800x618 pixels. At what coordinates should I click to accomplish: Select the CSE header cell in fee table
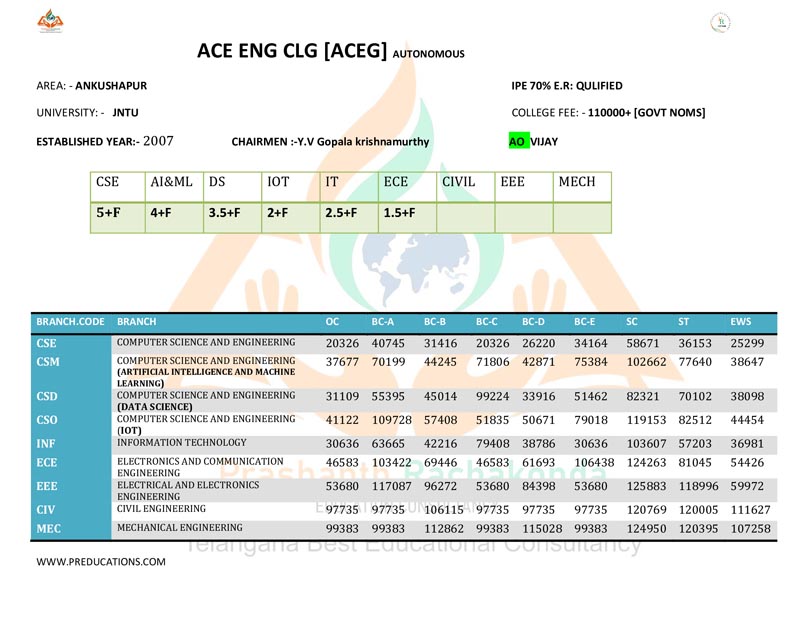pos(118,187)
